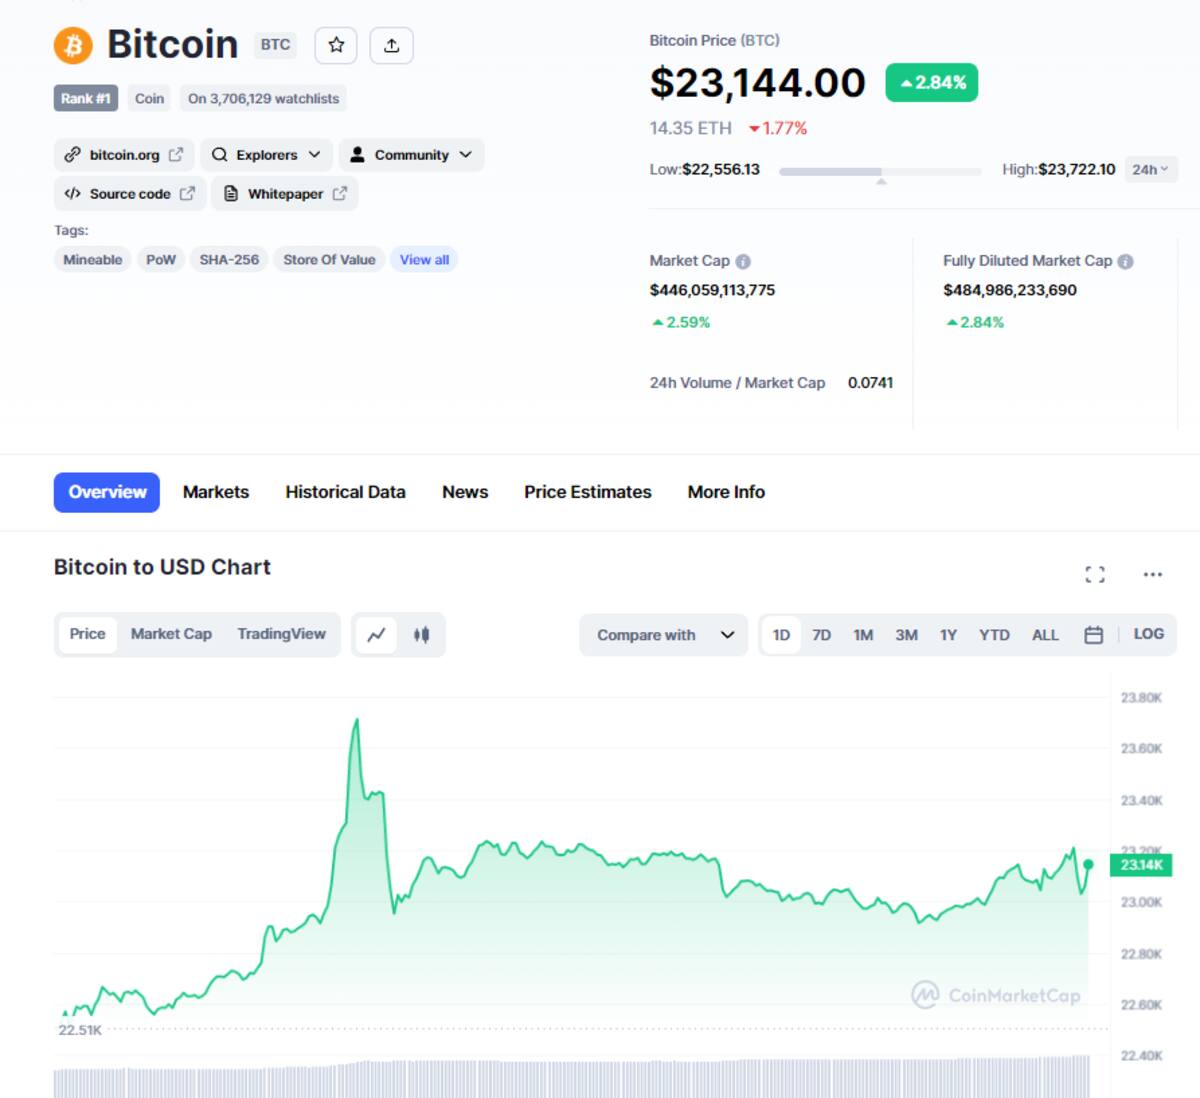1200x1098 pixels.
Task: Click the low-high price range slider
Action: [880, 172]
